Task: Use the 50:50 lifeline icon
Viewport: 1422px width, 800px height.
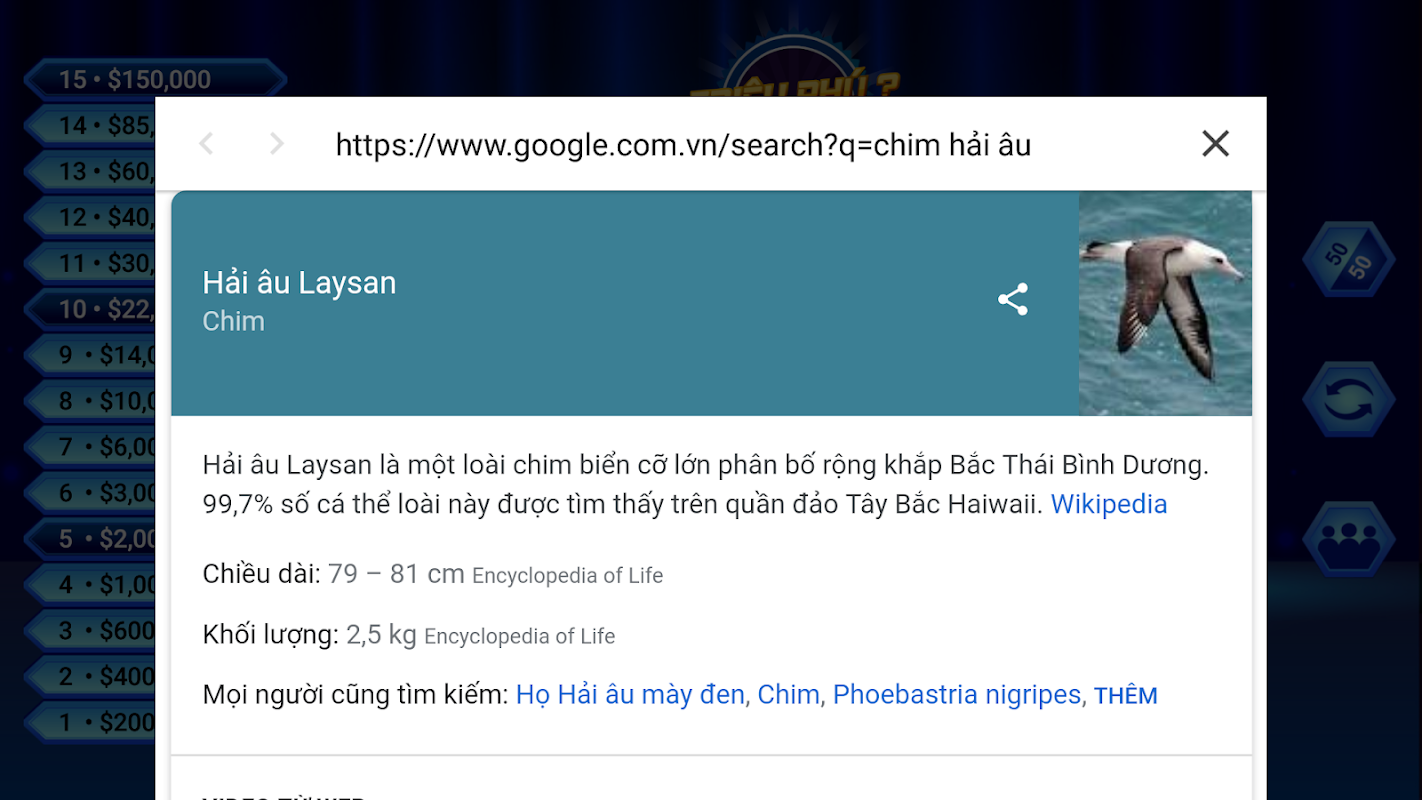Action: point(1349,260)
